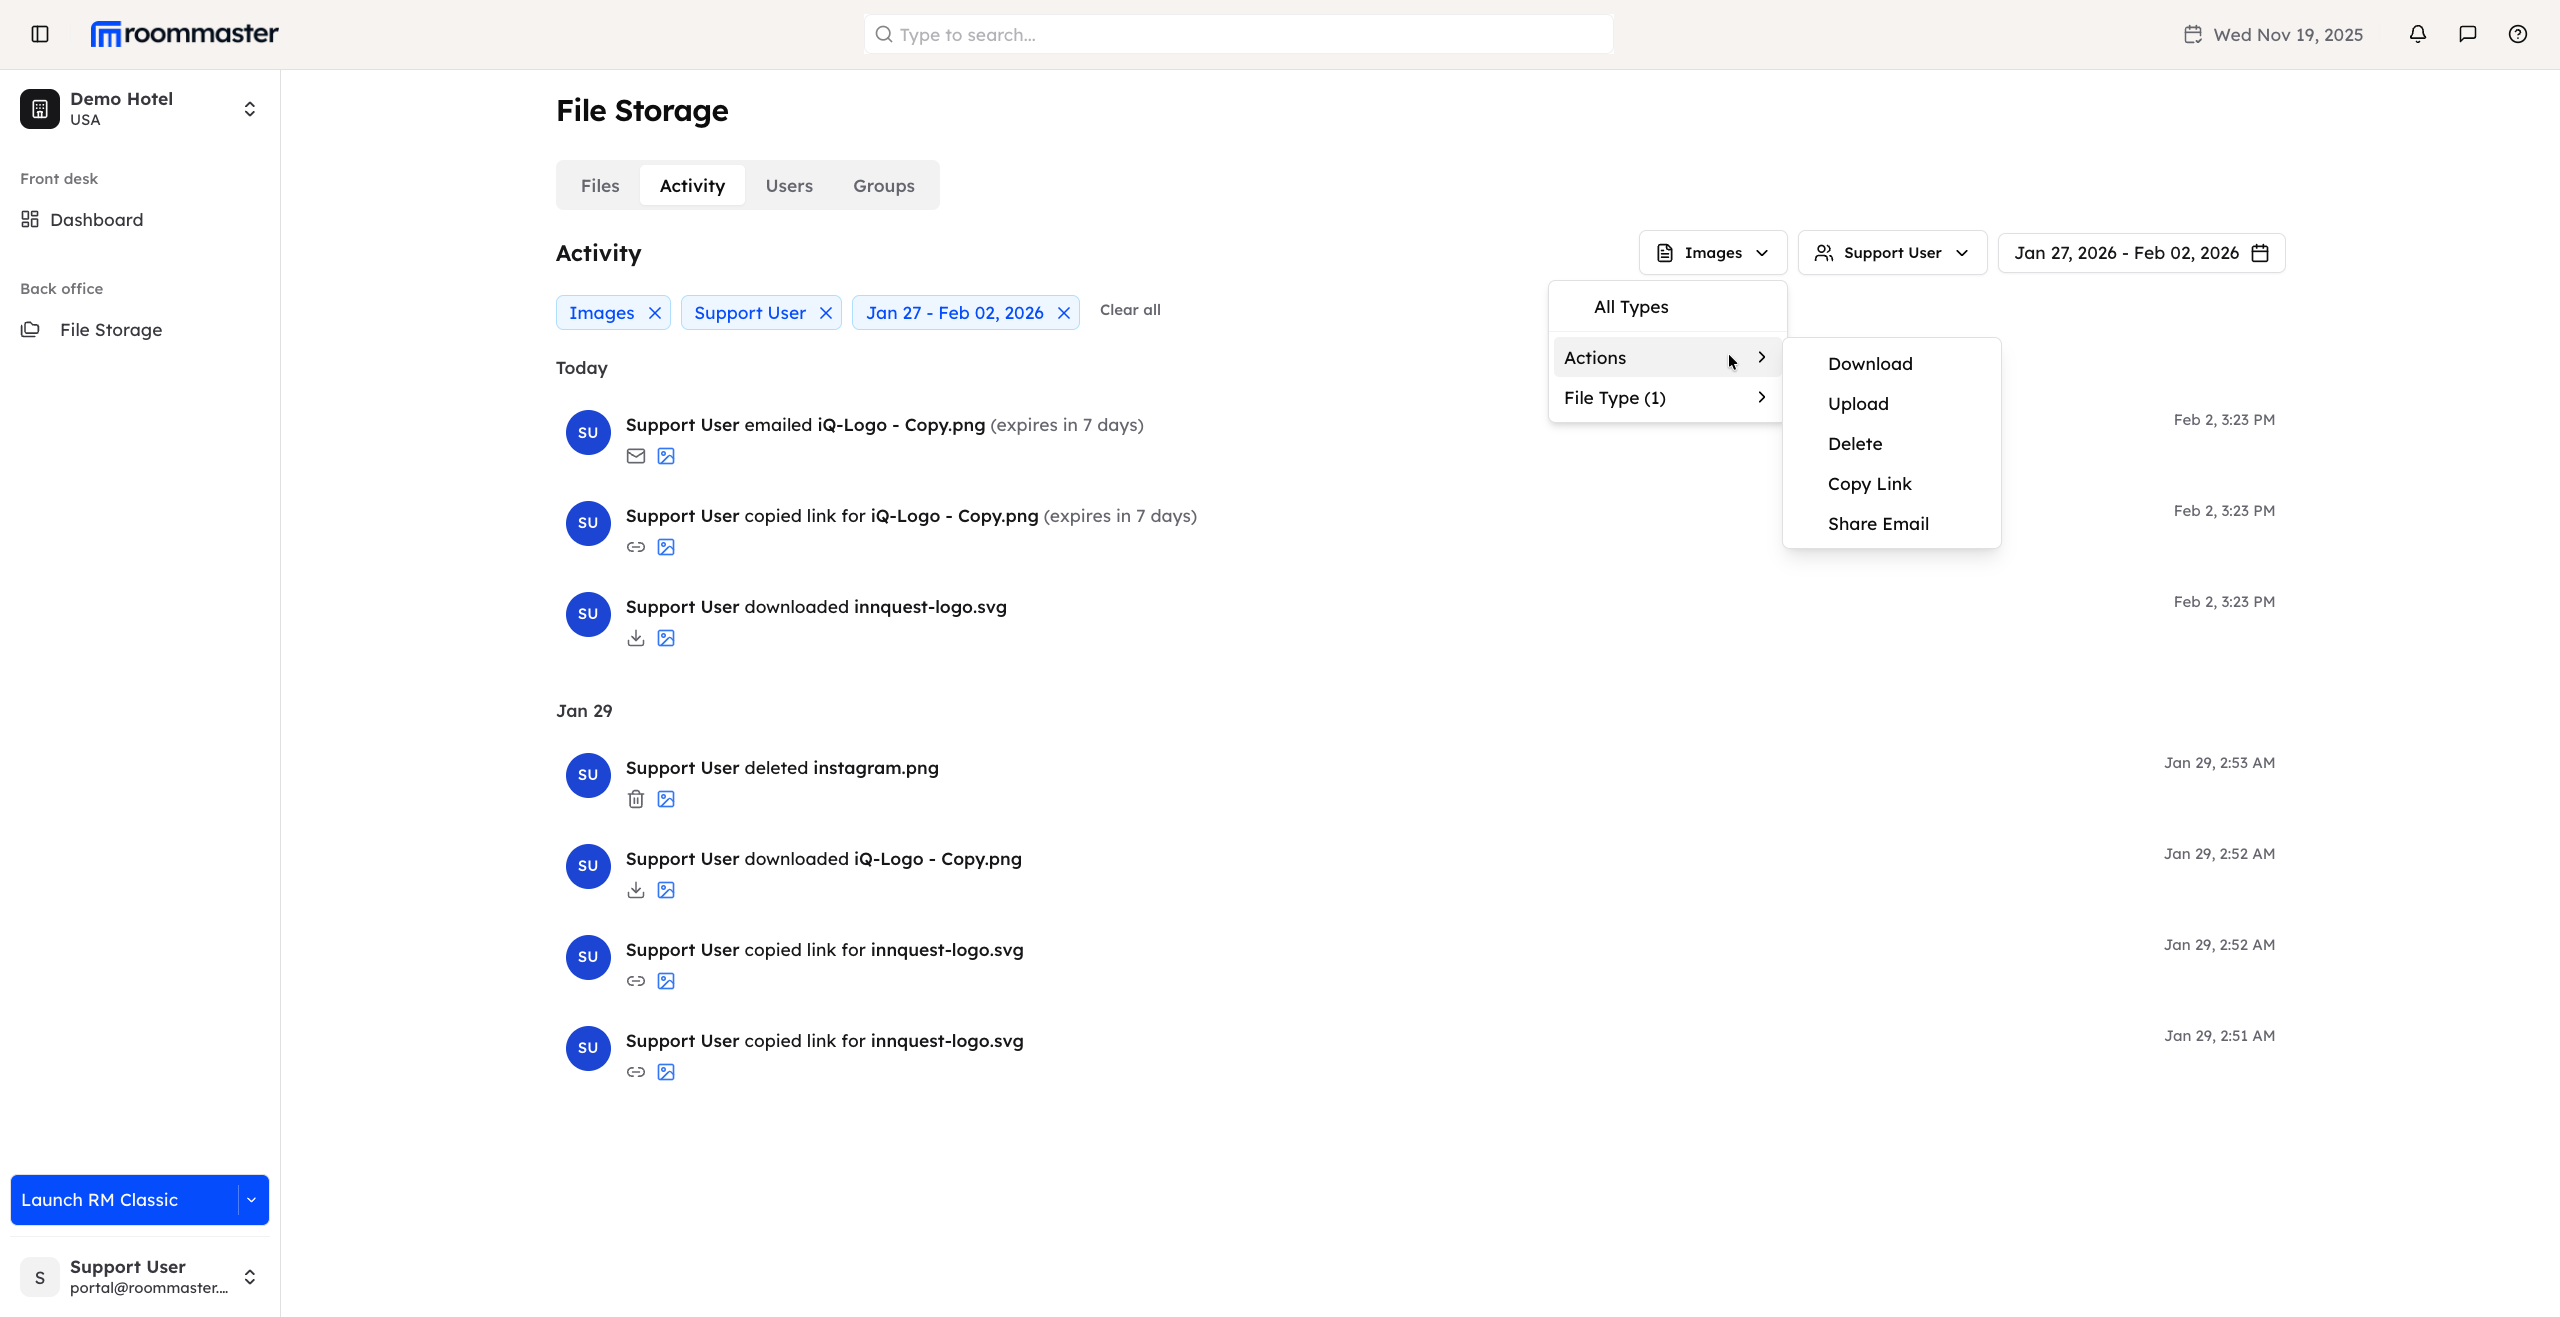
Task: Remove the Jan 27 - Feb 02 date filter chip
Action: [1063, 312]
